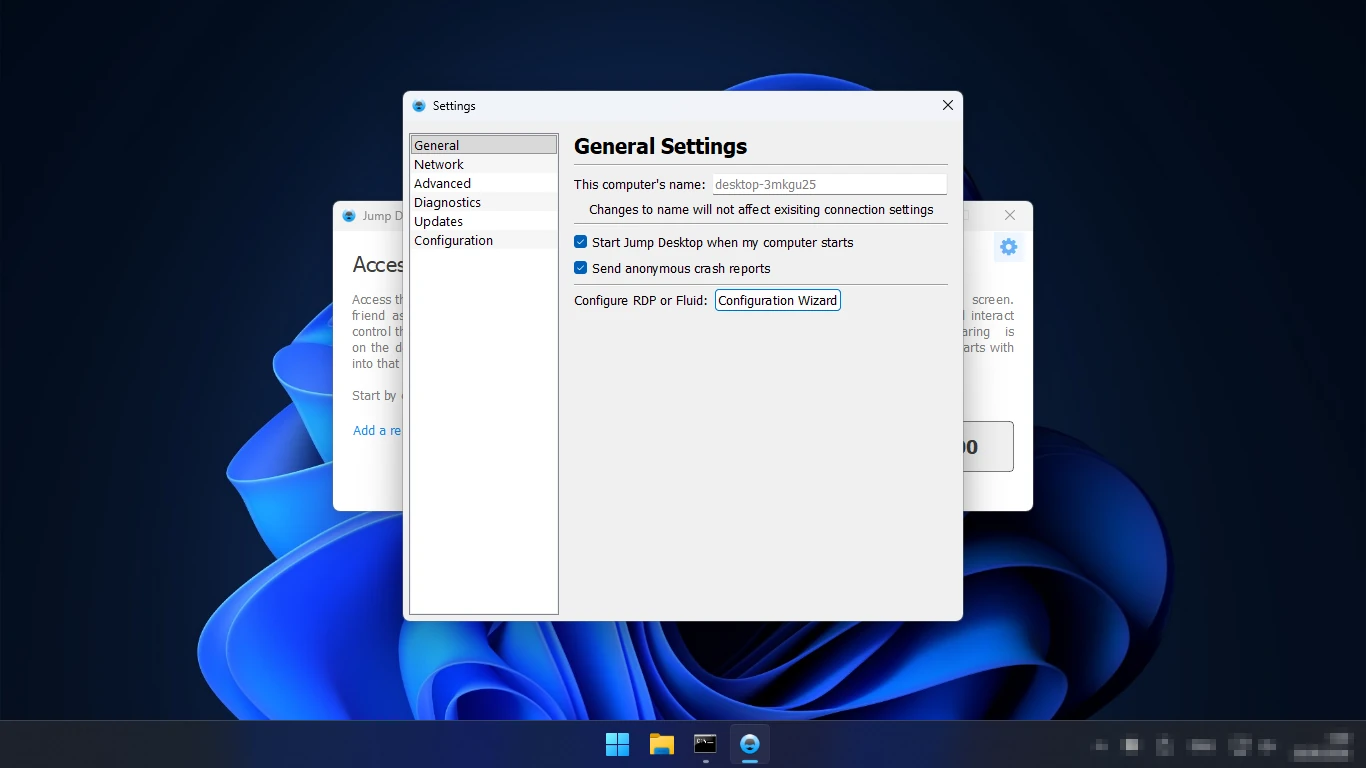Viewport: 1366px width, 768px height.
Task: Click the Jump Desktop icon in Settings title bar
Action: [x=419, y=106]
